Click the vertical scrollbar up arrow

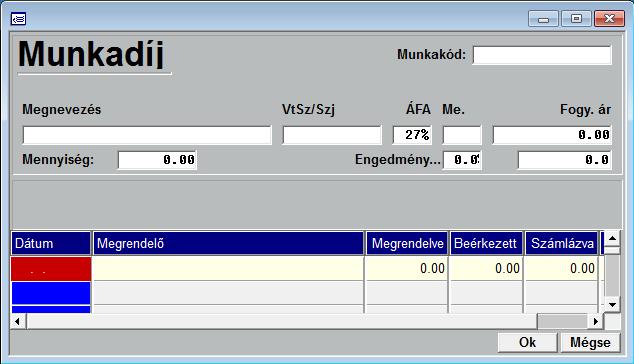click(612, 238)
